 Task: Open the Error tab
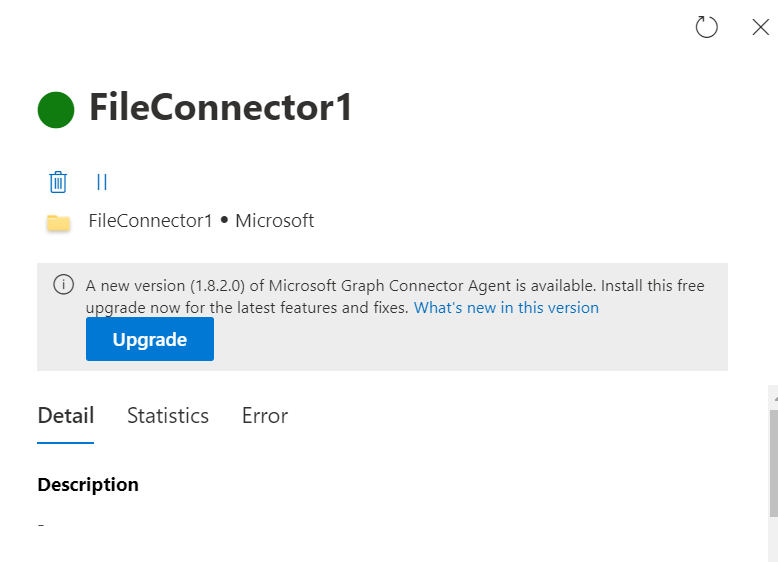tap(265, 416)
